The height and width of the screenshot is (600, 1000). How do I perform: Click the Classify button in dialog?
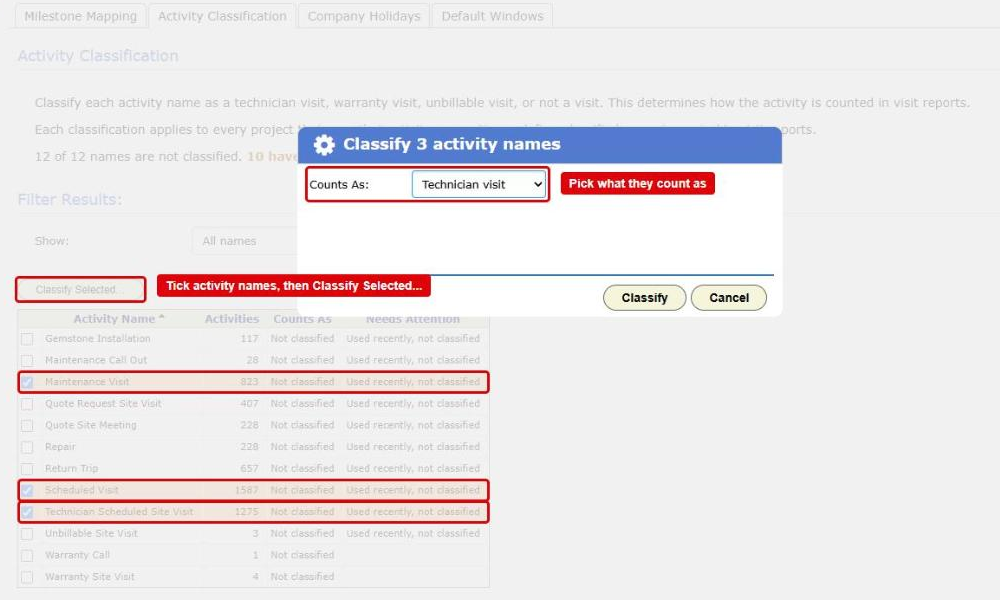click(x=644, y=298)
